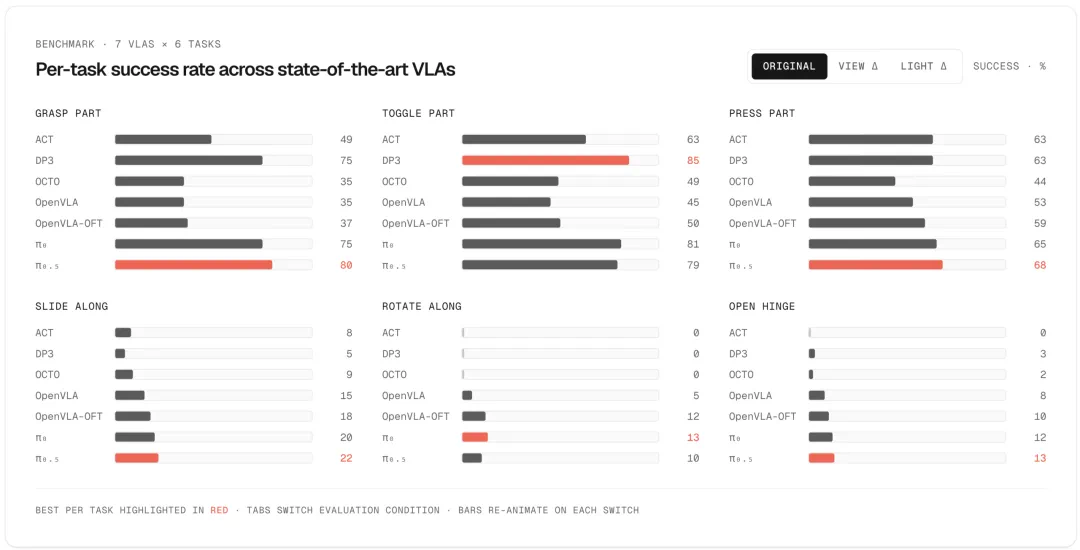
Task: Click the OpenVLA-OFT label in Press Part
Action: (x=762, y=223)
